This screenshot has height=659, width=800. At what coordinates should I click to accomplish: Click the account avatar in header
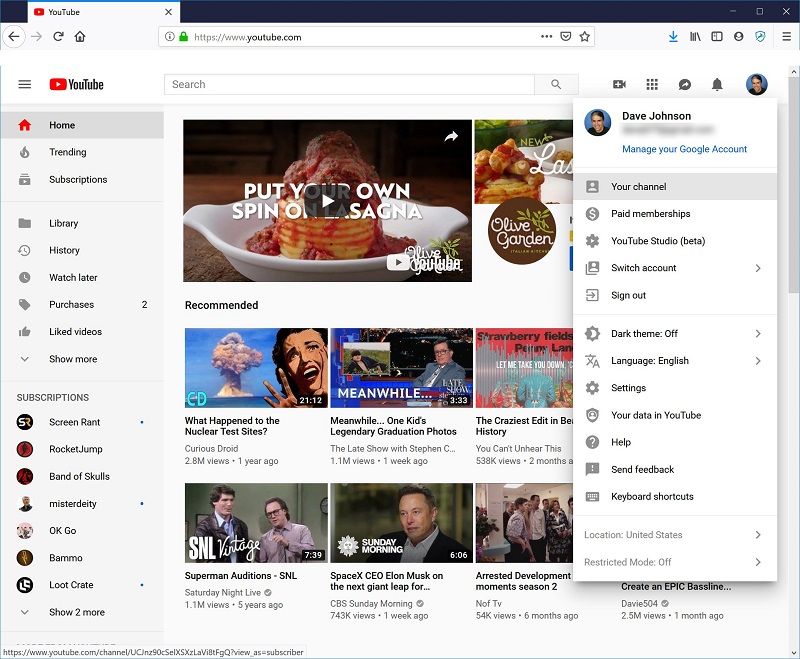click(757, 84)
